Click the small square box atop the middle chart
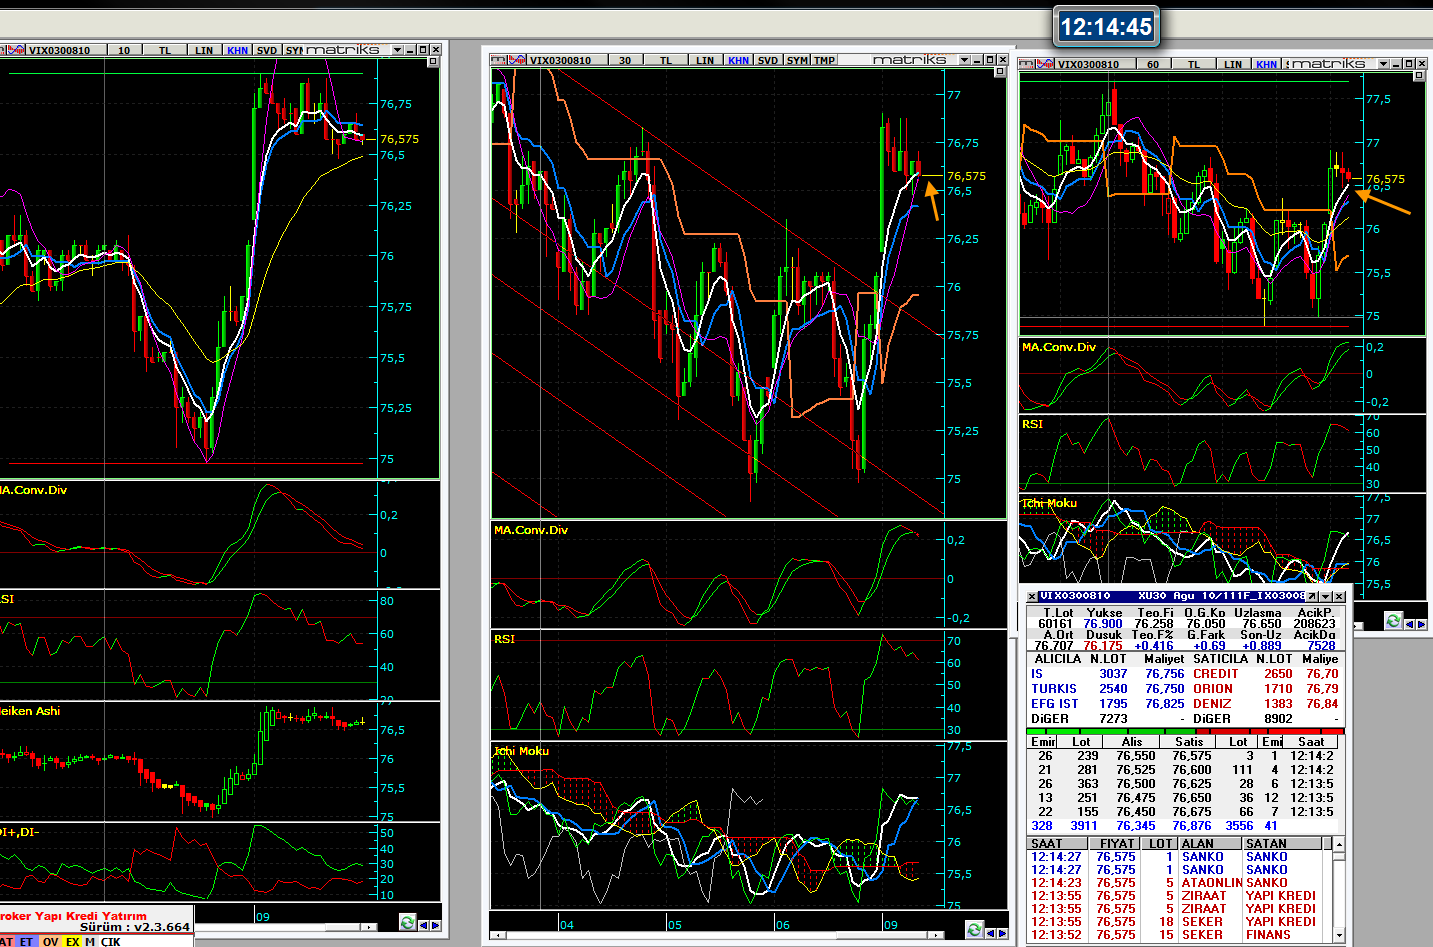The width and height of the screenshot is (1433, 947). pyautogui.click(x=999, y=73)
